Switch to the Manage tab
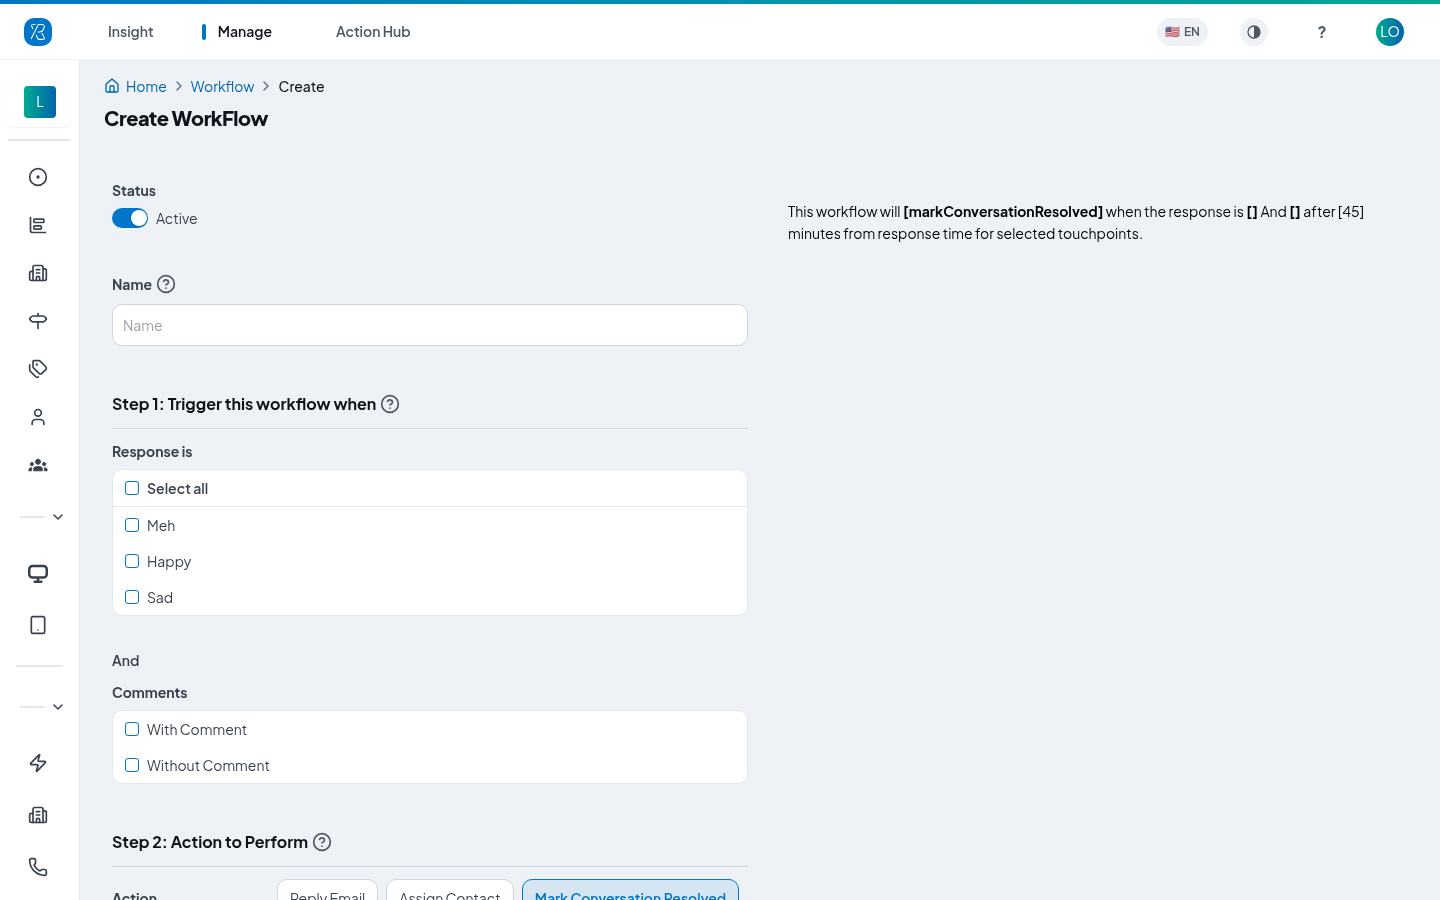This screenshot has height=900, width=1440. coord(244,32)
